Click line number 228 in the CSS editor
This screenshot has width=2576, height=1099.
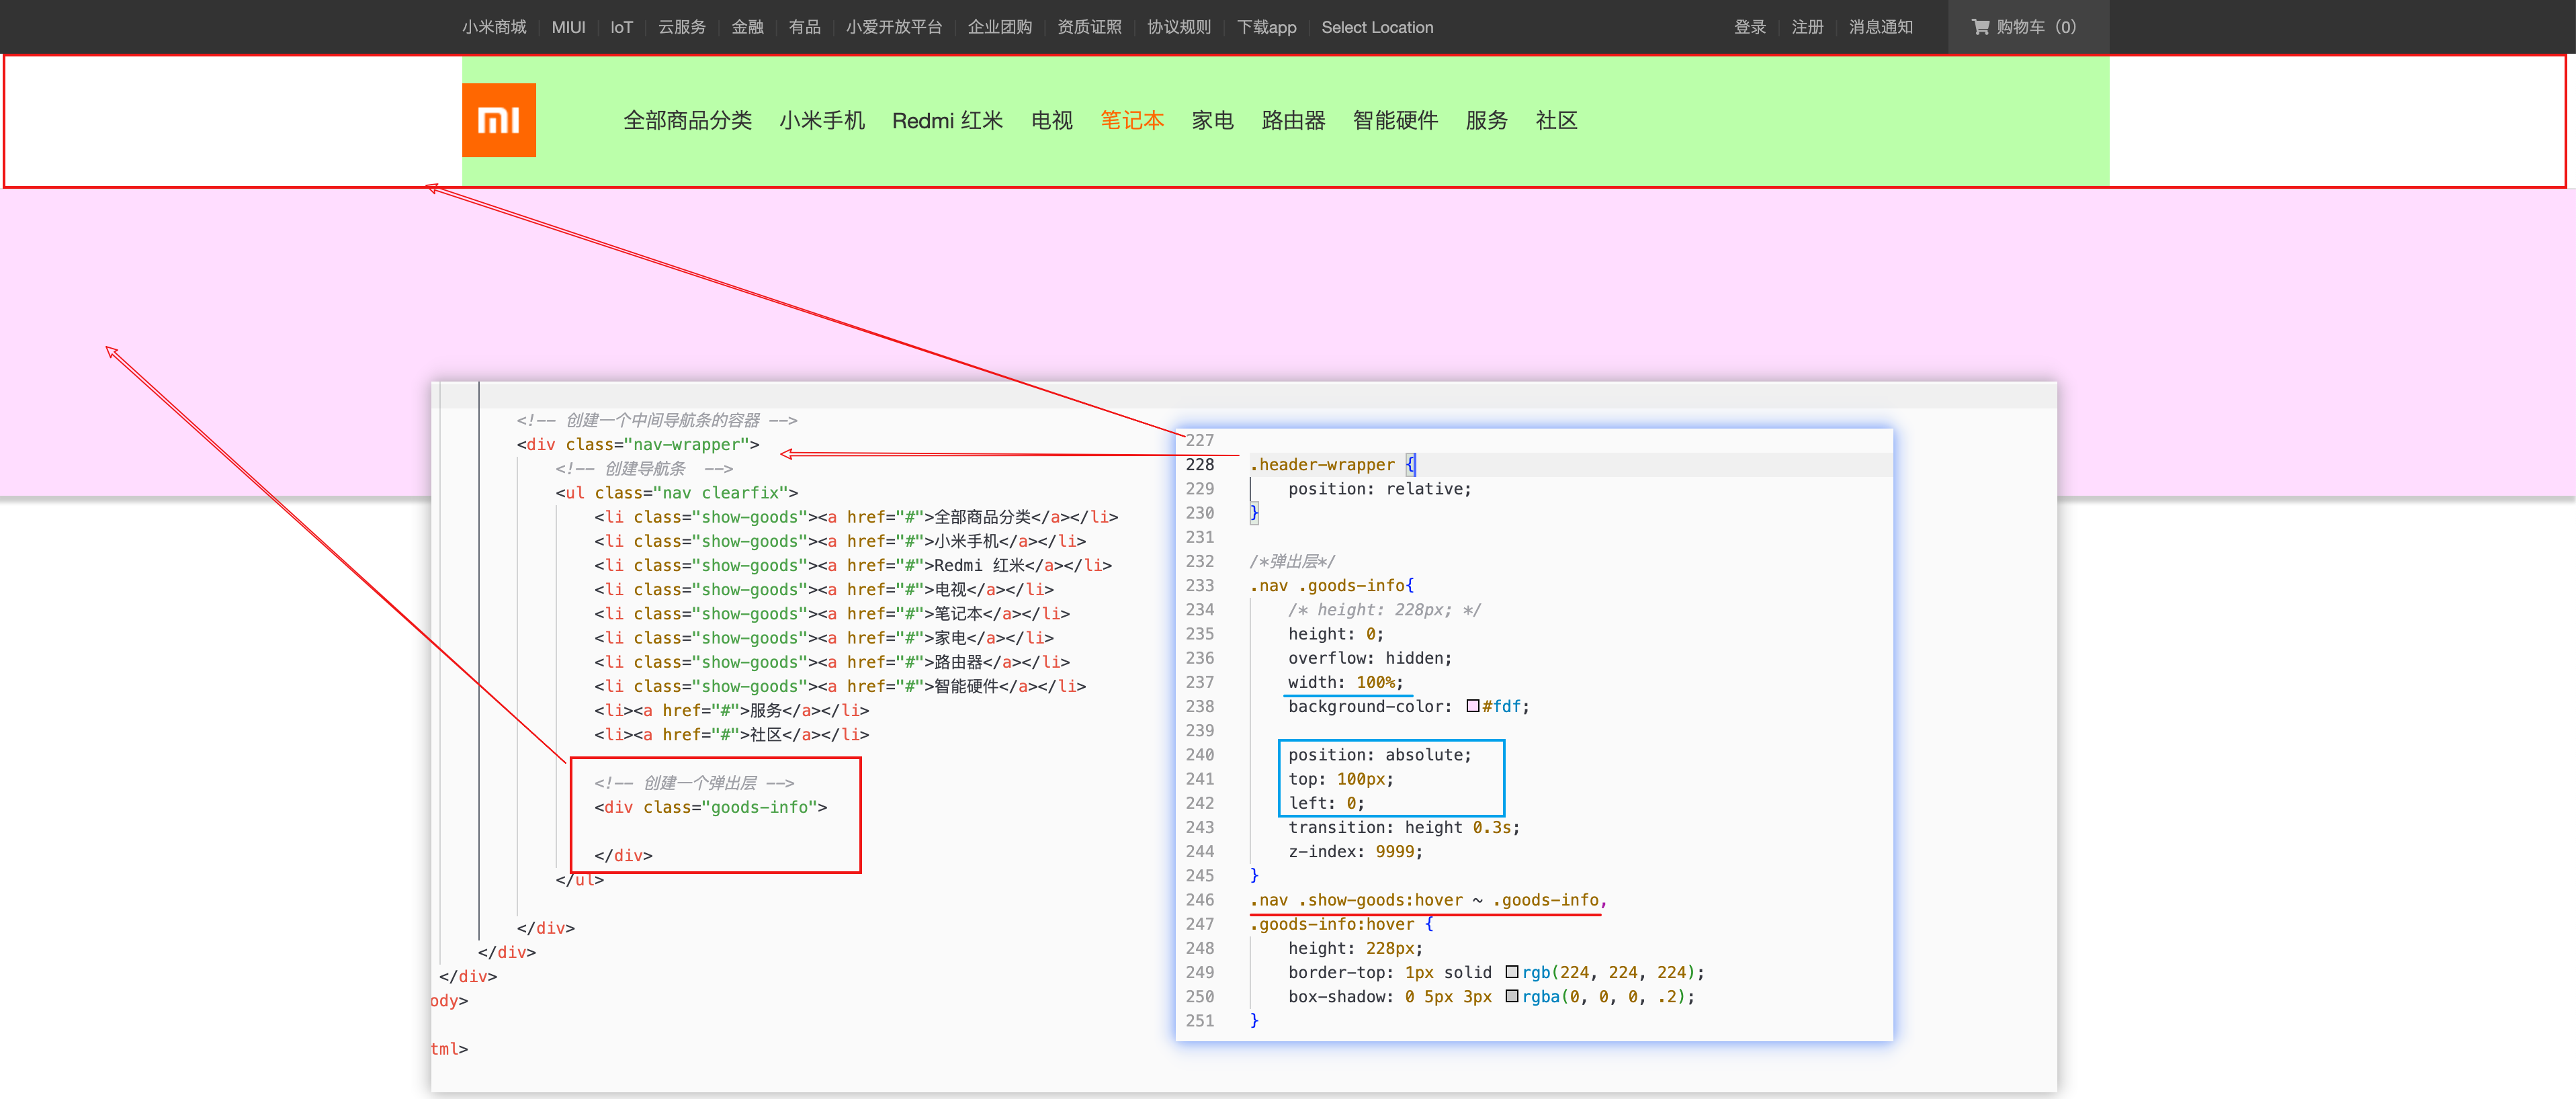1199,464
